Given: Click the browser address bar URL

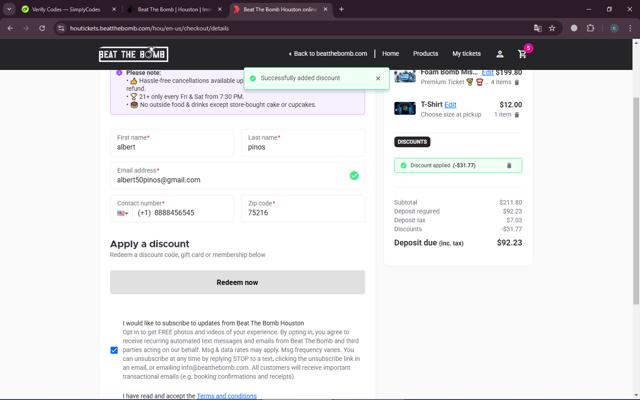Looking at the screenshot, I should 149,28.
